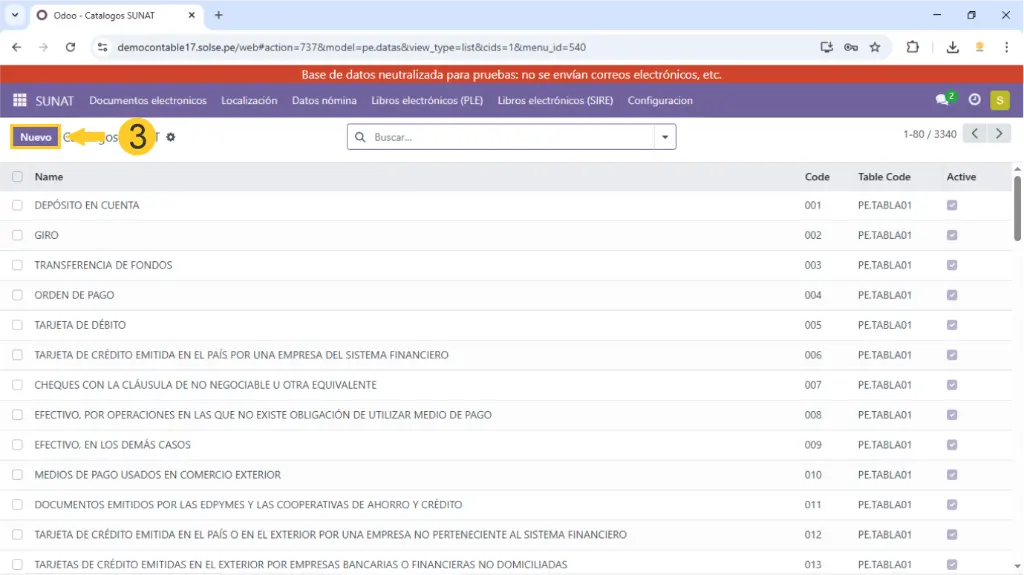Open the TARJETA DE DÉBITO record
This screenshot has width=1024, height=575.
(x=80, y=325)
